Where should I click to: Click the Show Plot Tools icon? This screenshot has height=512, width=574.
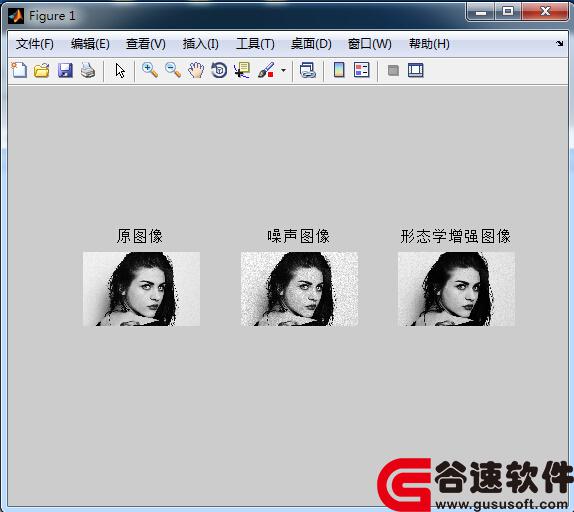416,70
